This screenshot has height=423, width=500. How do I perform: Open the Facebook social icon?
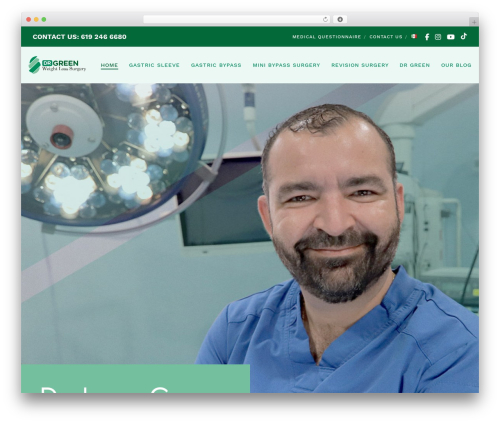coord(427,37)
